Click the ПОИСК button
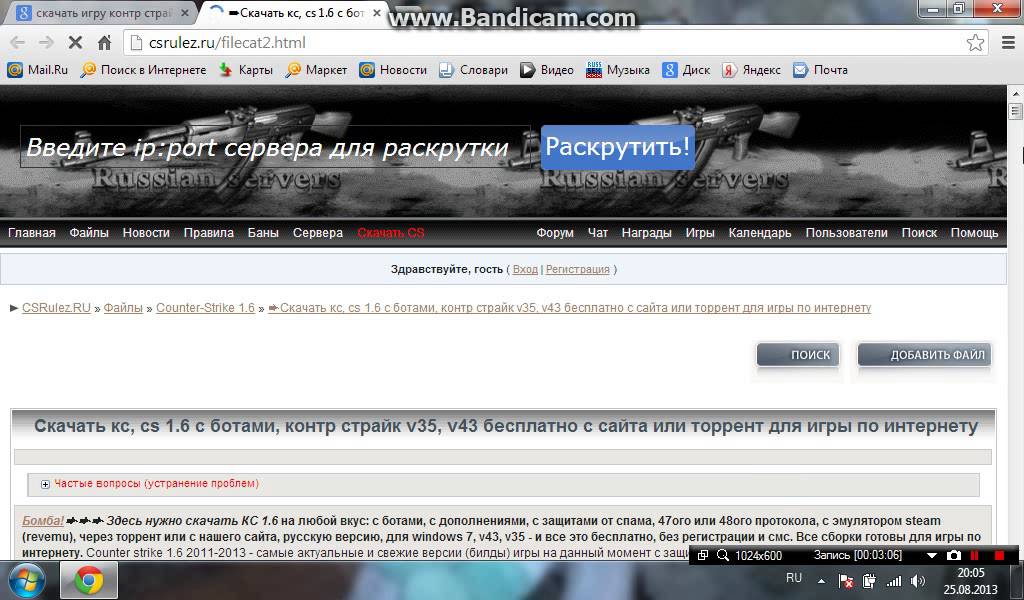The height and width of the screenshot is (600, 1024). pos(797,355)
